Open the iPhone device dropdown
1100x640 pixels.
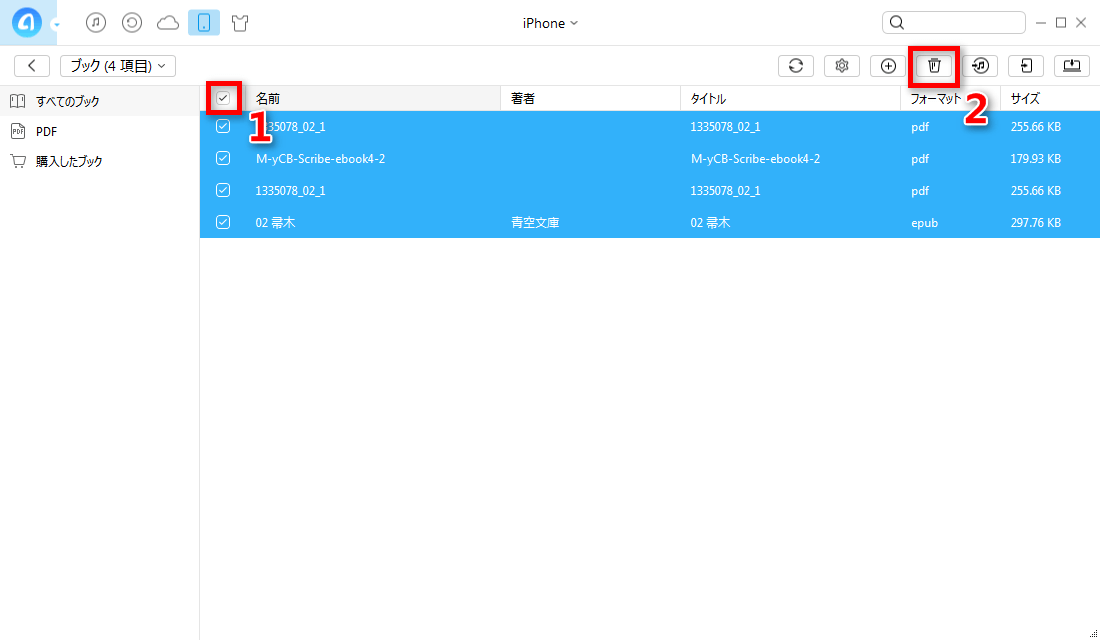(x=549, y=22)
